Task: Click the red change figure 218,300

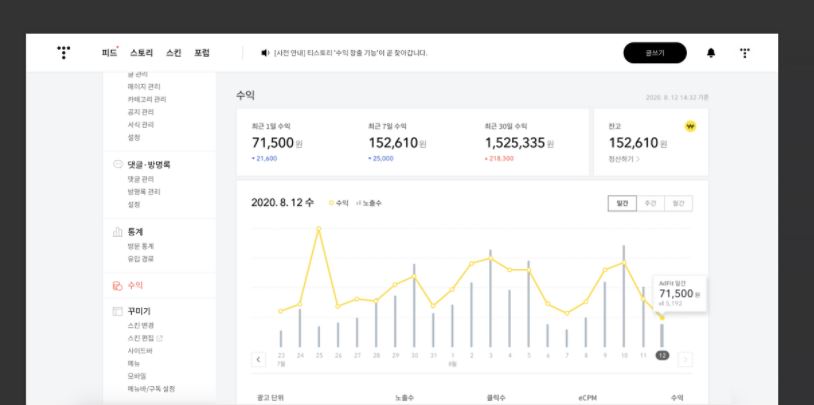Action: (499, 158)
